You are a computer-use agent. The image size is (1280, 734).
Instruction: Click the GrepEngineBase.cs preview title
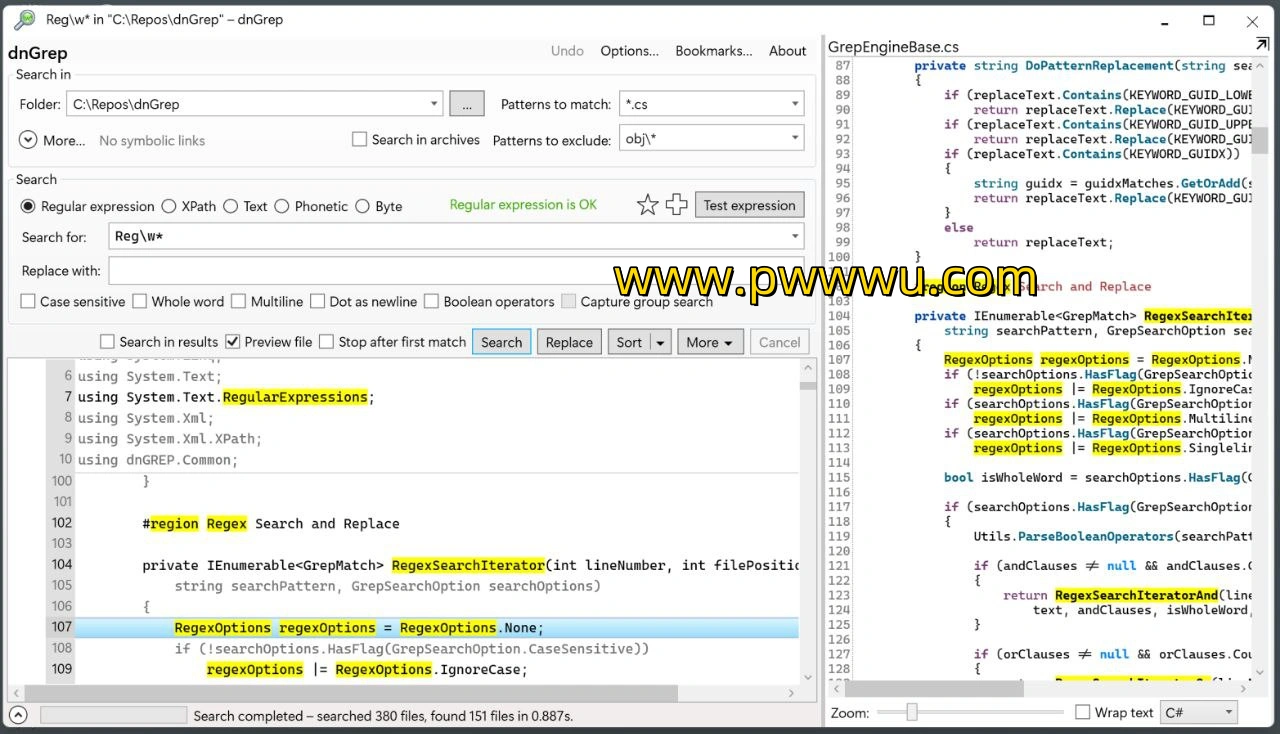coord(893,47)
